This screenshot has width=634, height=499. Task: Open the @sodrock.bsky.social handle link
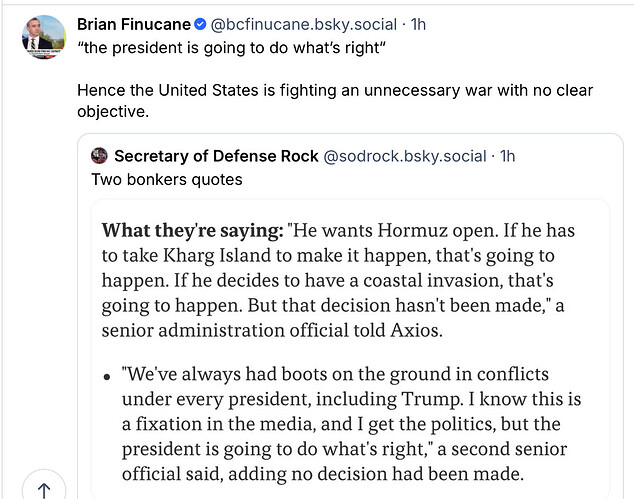click(x=407, y=156)
